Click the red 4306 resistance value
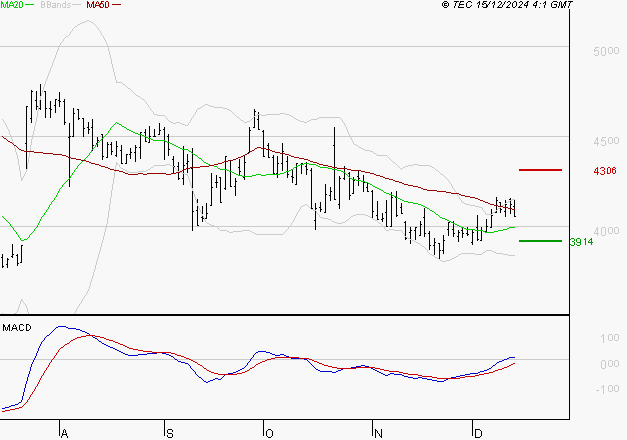627x440 pixels. pyautogui.click(x=605, y=171)
